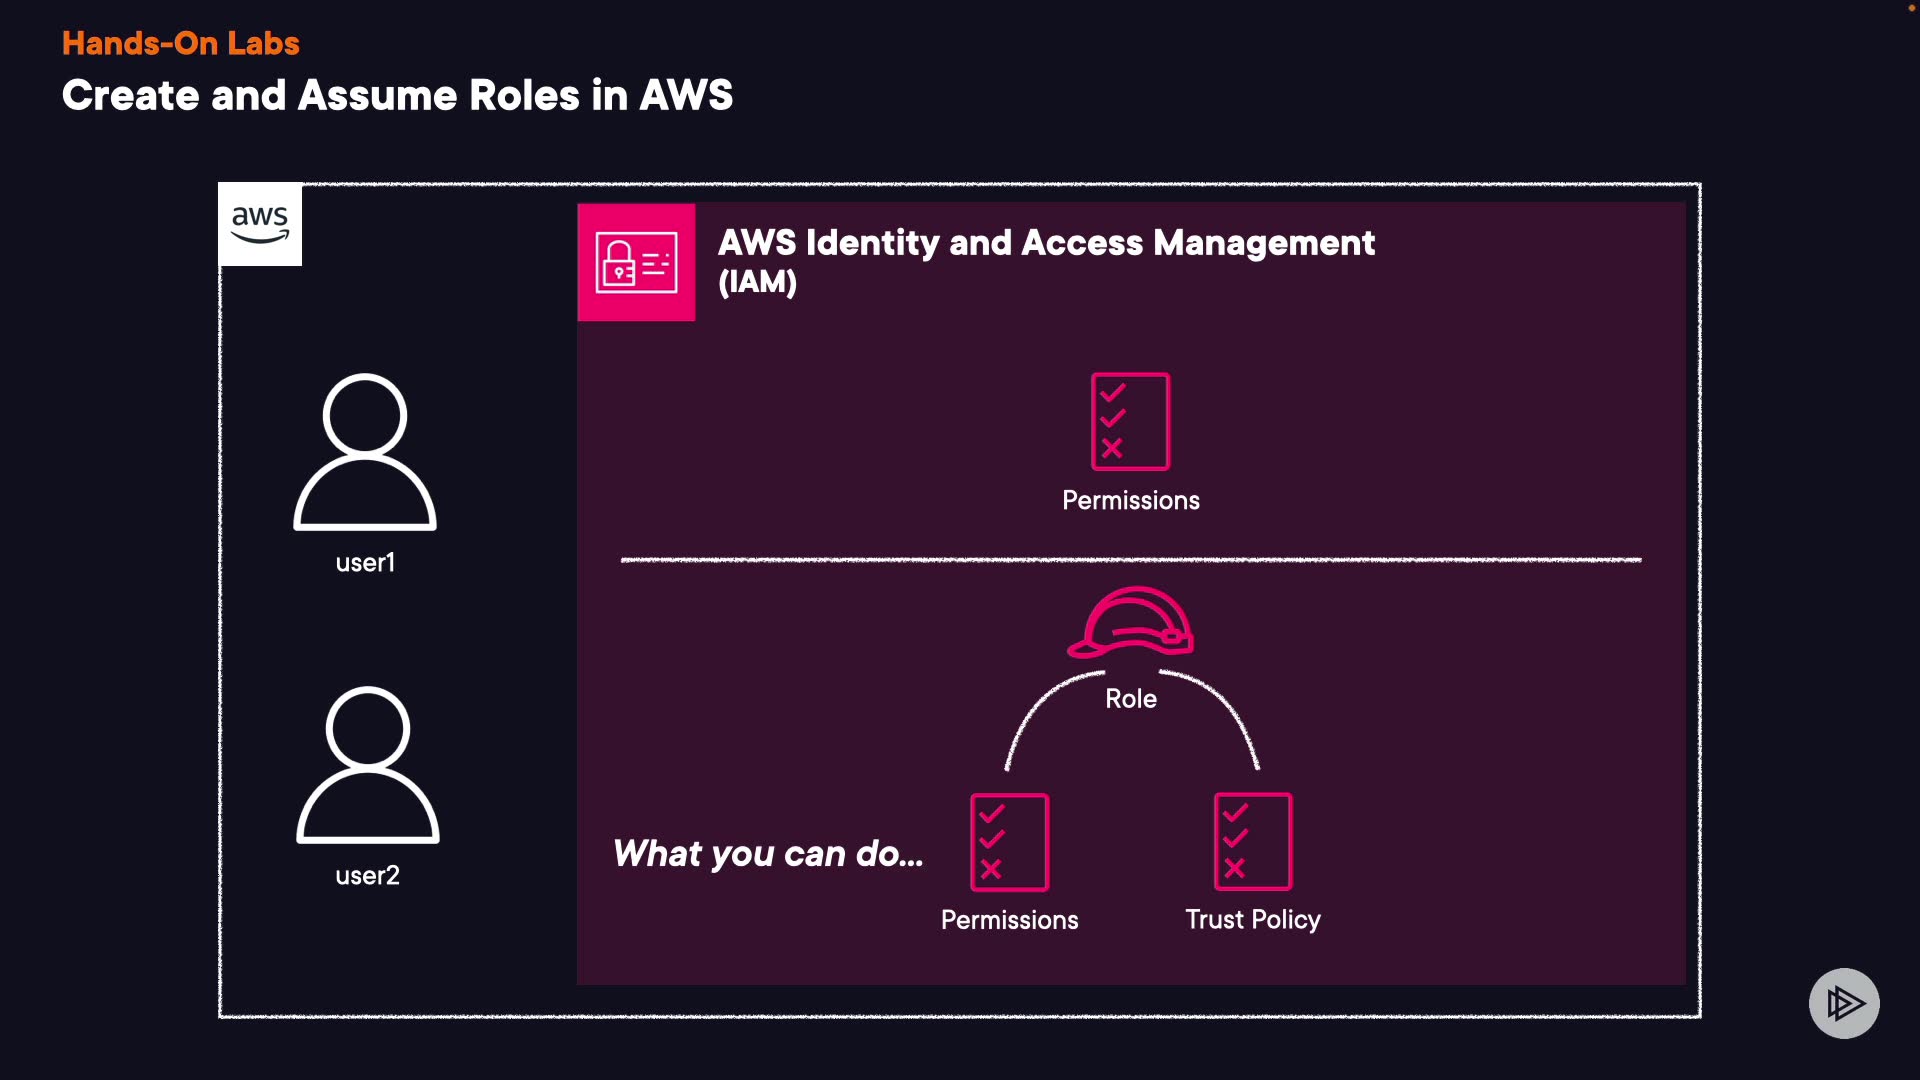The image size is (1920, 1080).
Task: Click the Pluralsight play logo button
Action: pos(1844,1003)
